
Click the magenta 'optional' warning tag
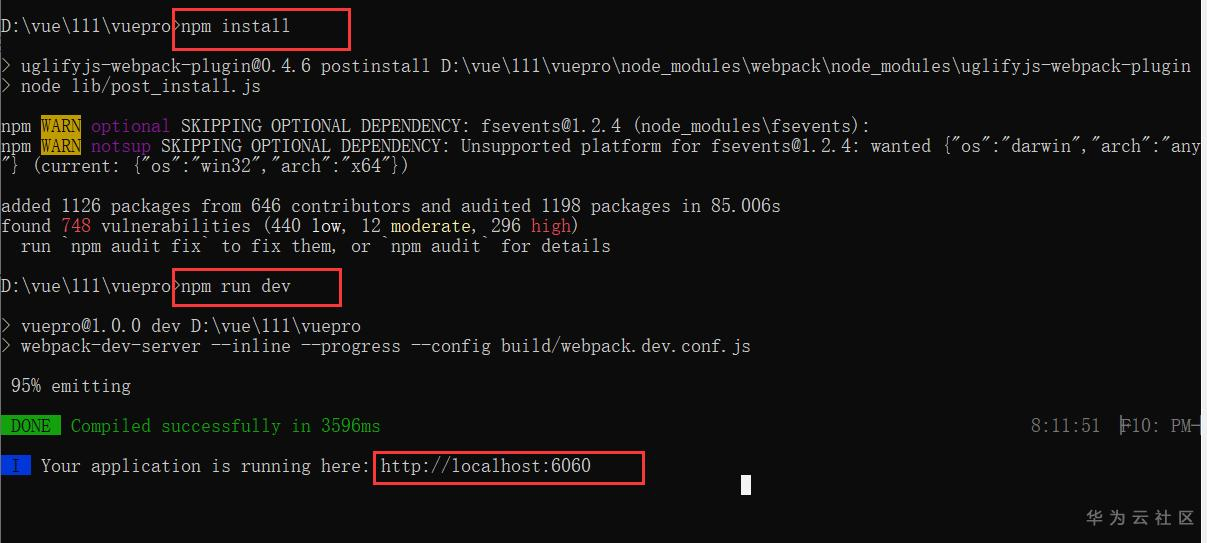tap(131, 126)
